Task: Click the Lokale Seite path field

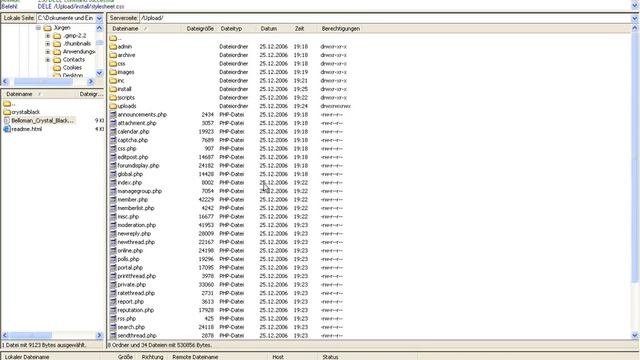Action: click(x=66, y=18)
